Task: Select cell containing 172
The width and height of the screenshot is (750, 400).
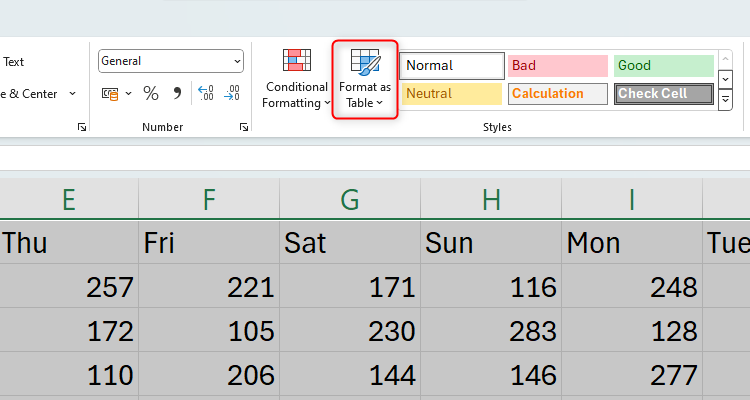Action: pos(69,330)
